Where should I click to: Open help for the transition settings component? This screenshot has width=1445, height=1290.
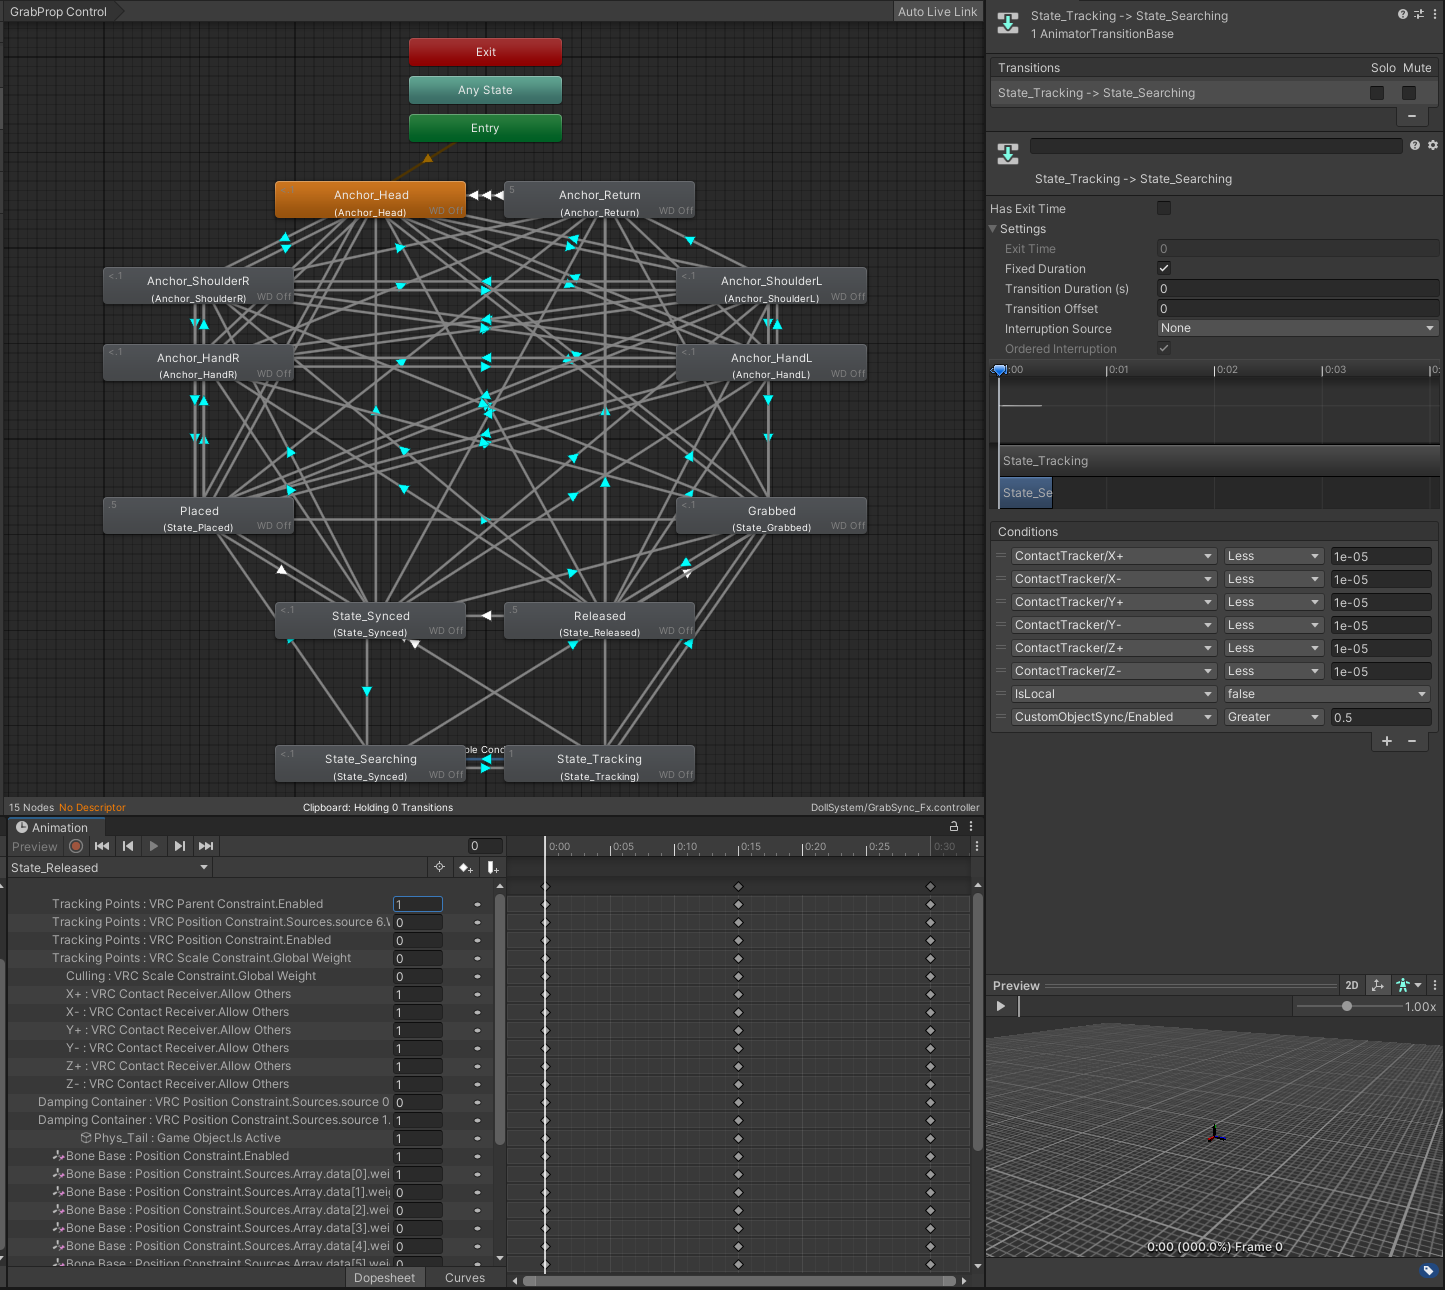[1415, 145]
